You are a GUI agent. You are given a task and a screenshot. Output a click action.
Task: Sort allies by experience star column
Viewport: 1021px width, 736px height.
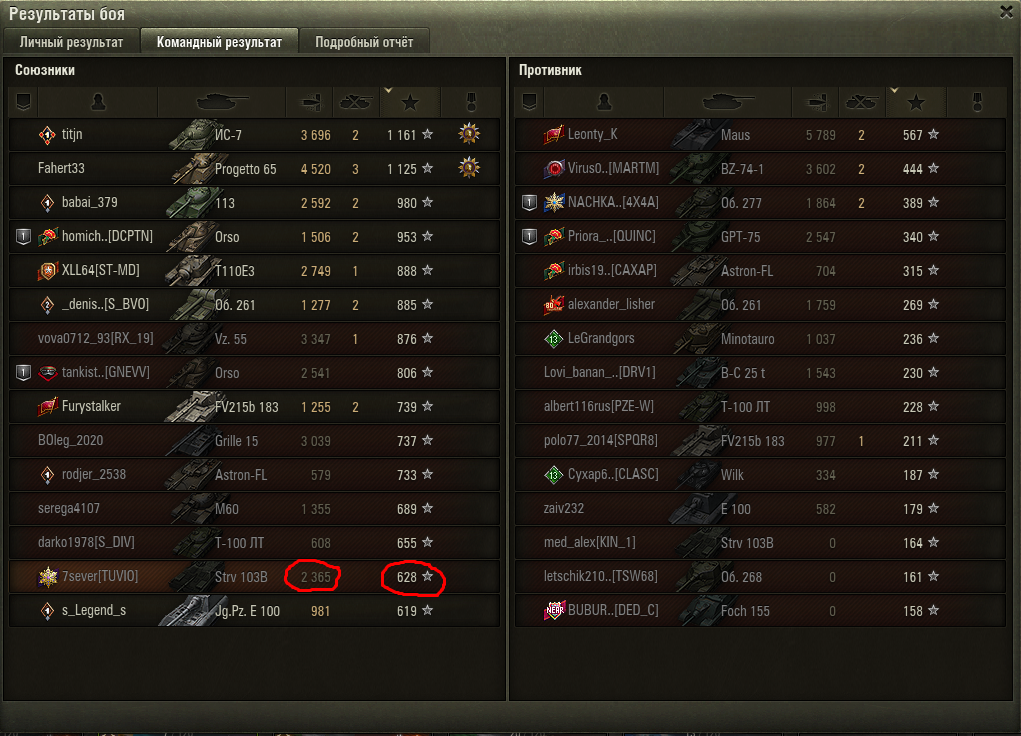coord(410,102)
